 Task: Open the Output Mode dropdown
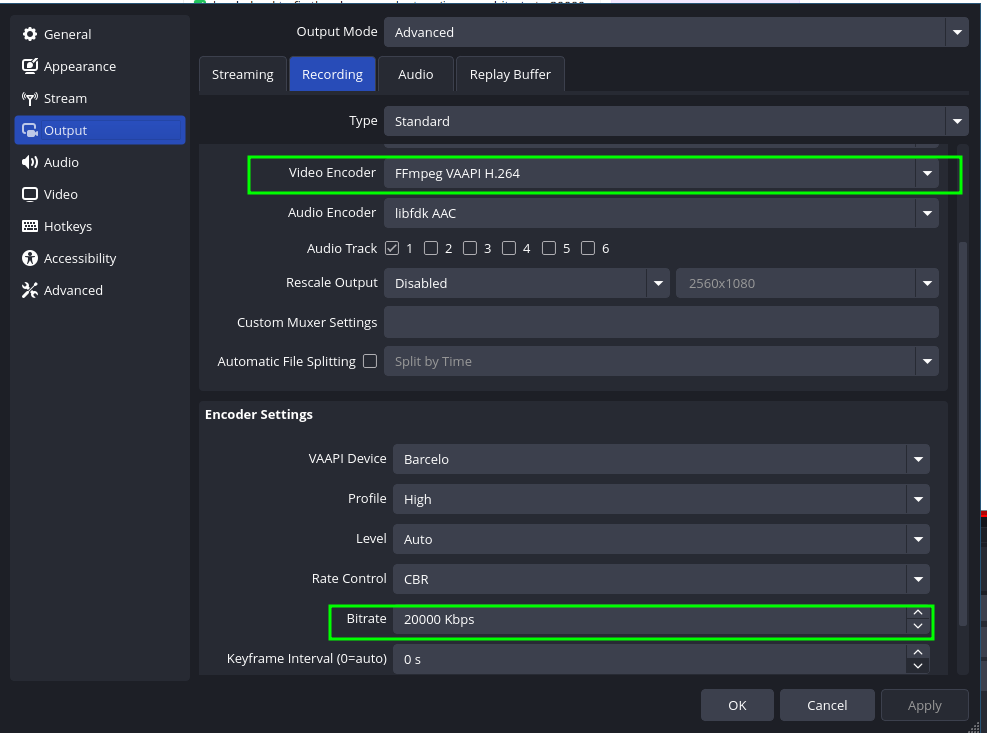coord(676,32)
